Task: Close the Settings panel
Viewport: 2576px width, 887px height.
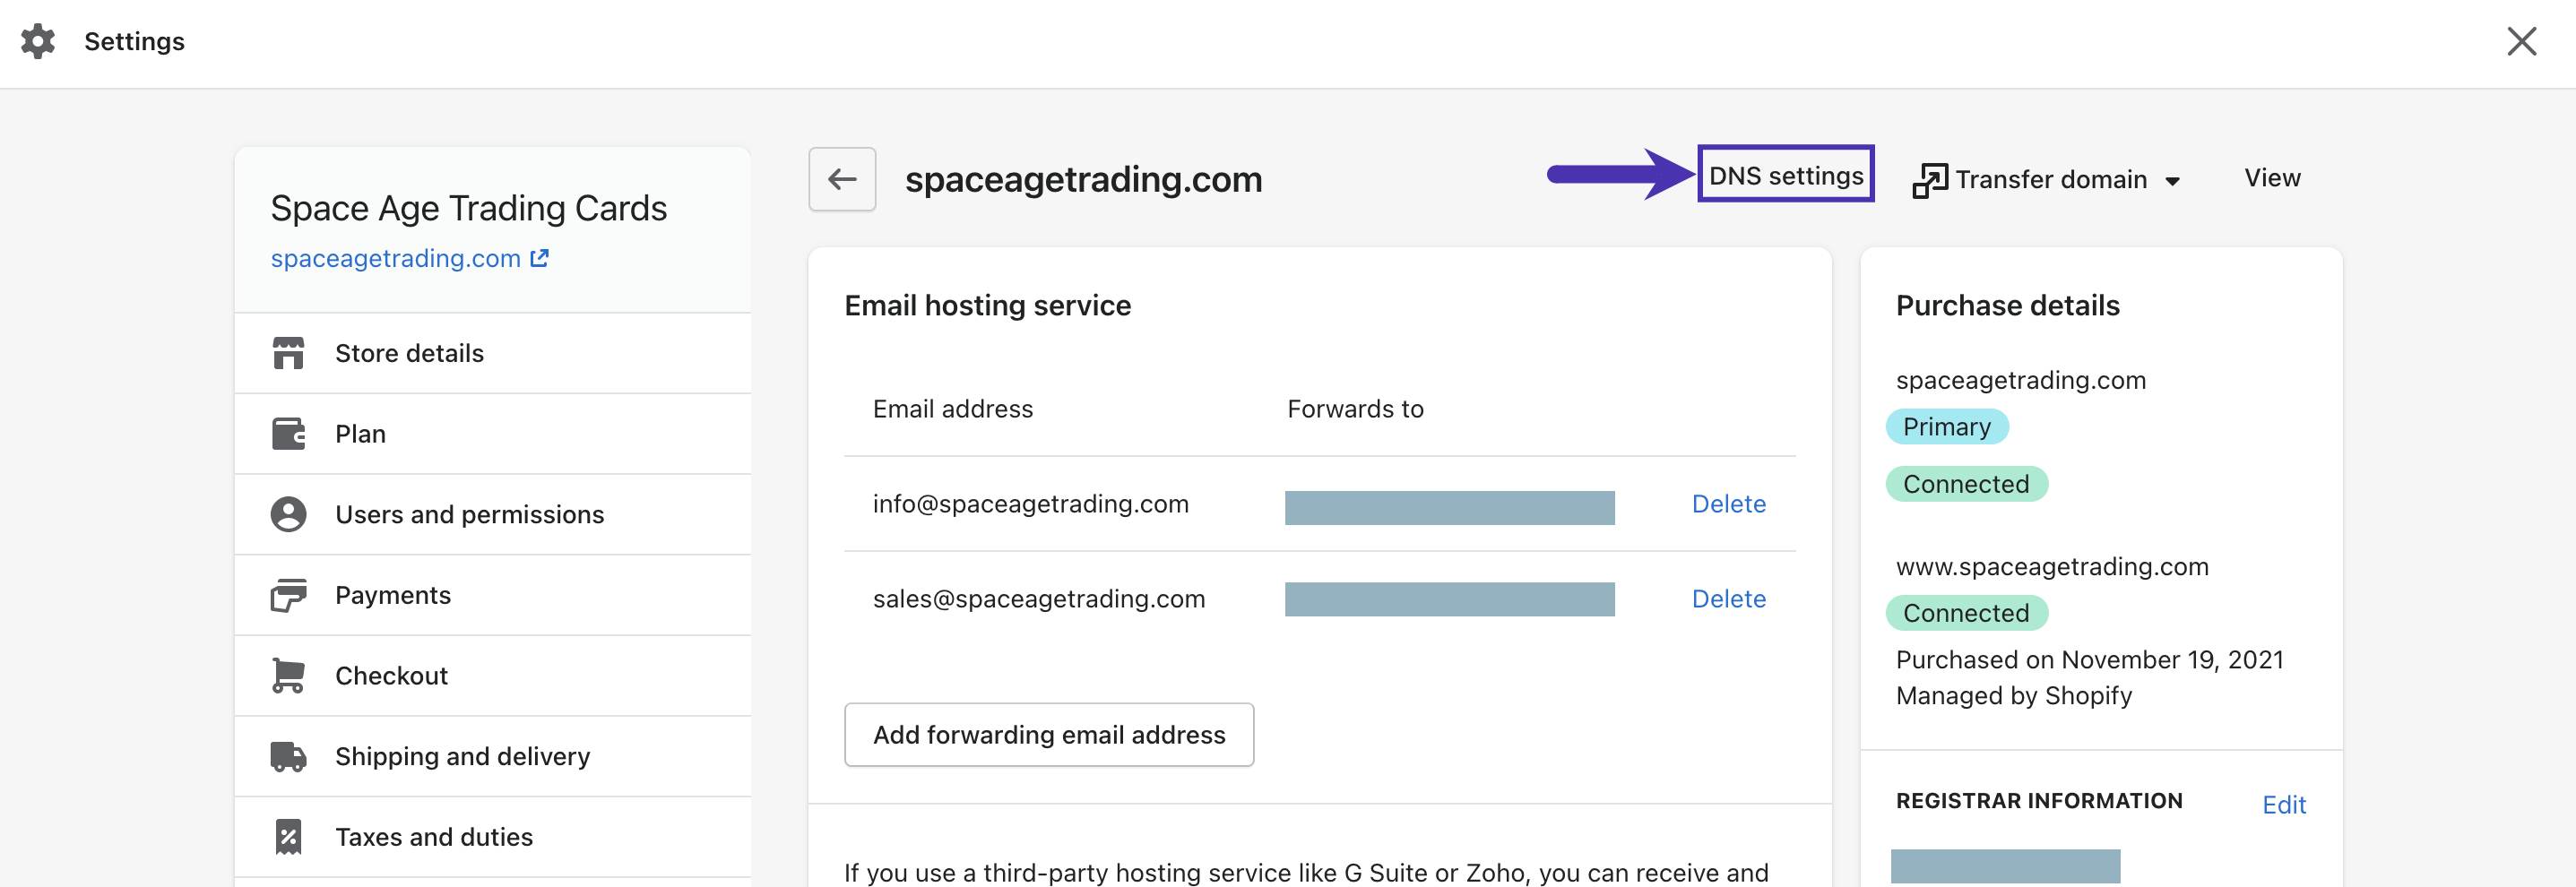Action: click(2521, 41)
